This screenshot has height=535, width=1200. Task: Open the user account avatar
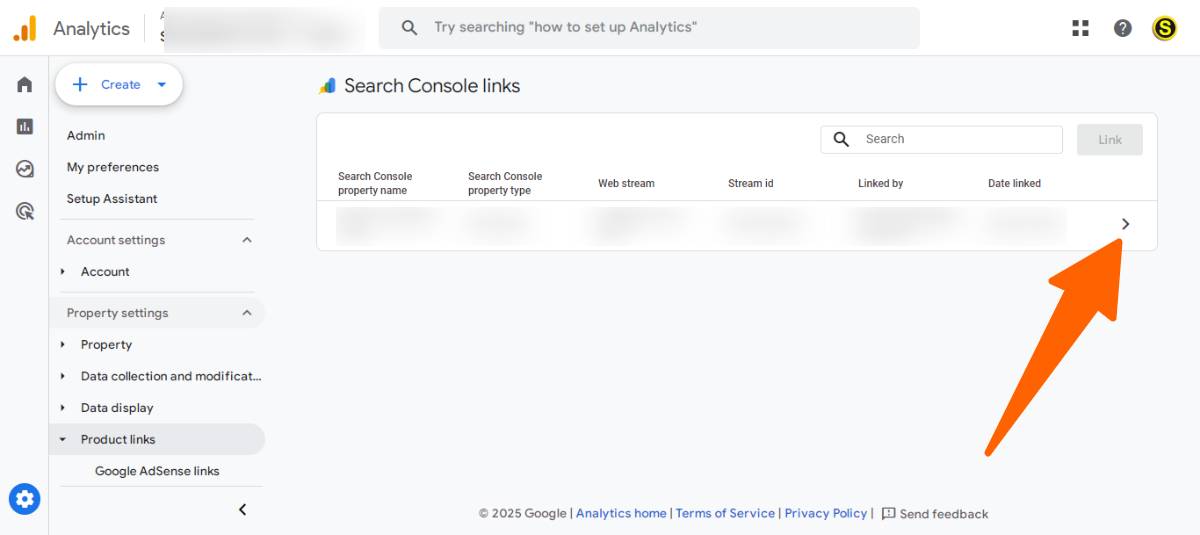click(1164, 28)
